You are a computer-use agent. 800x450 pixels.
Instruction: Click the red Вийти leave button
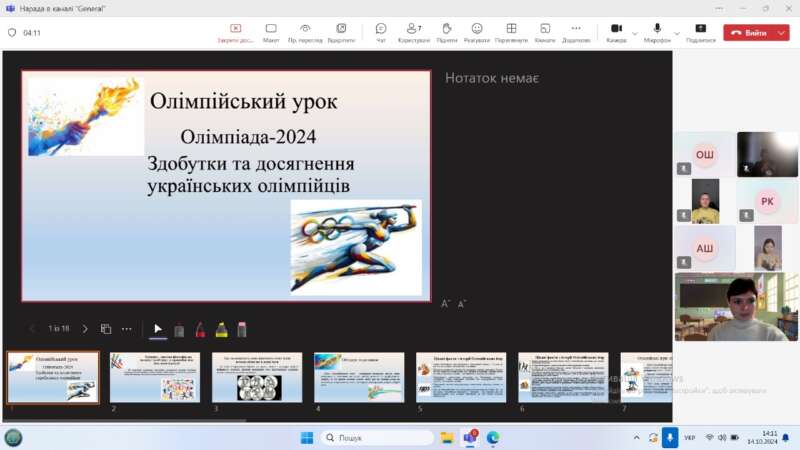(x=748, y=32)
